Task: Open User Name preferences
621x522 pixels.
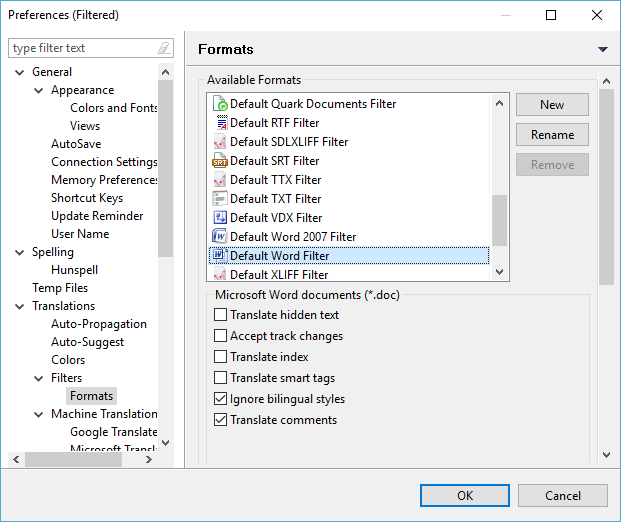Action: point(80,234)
